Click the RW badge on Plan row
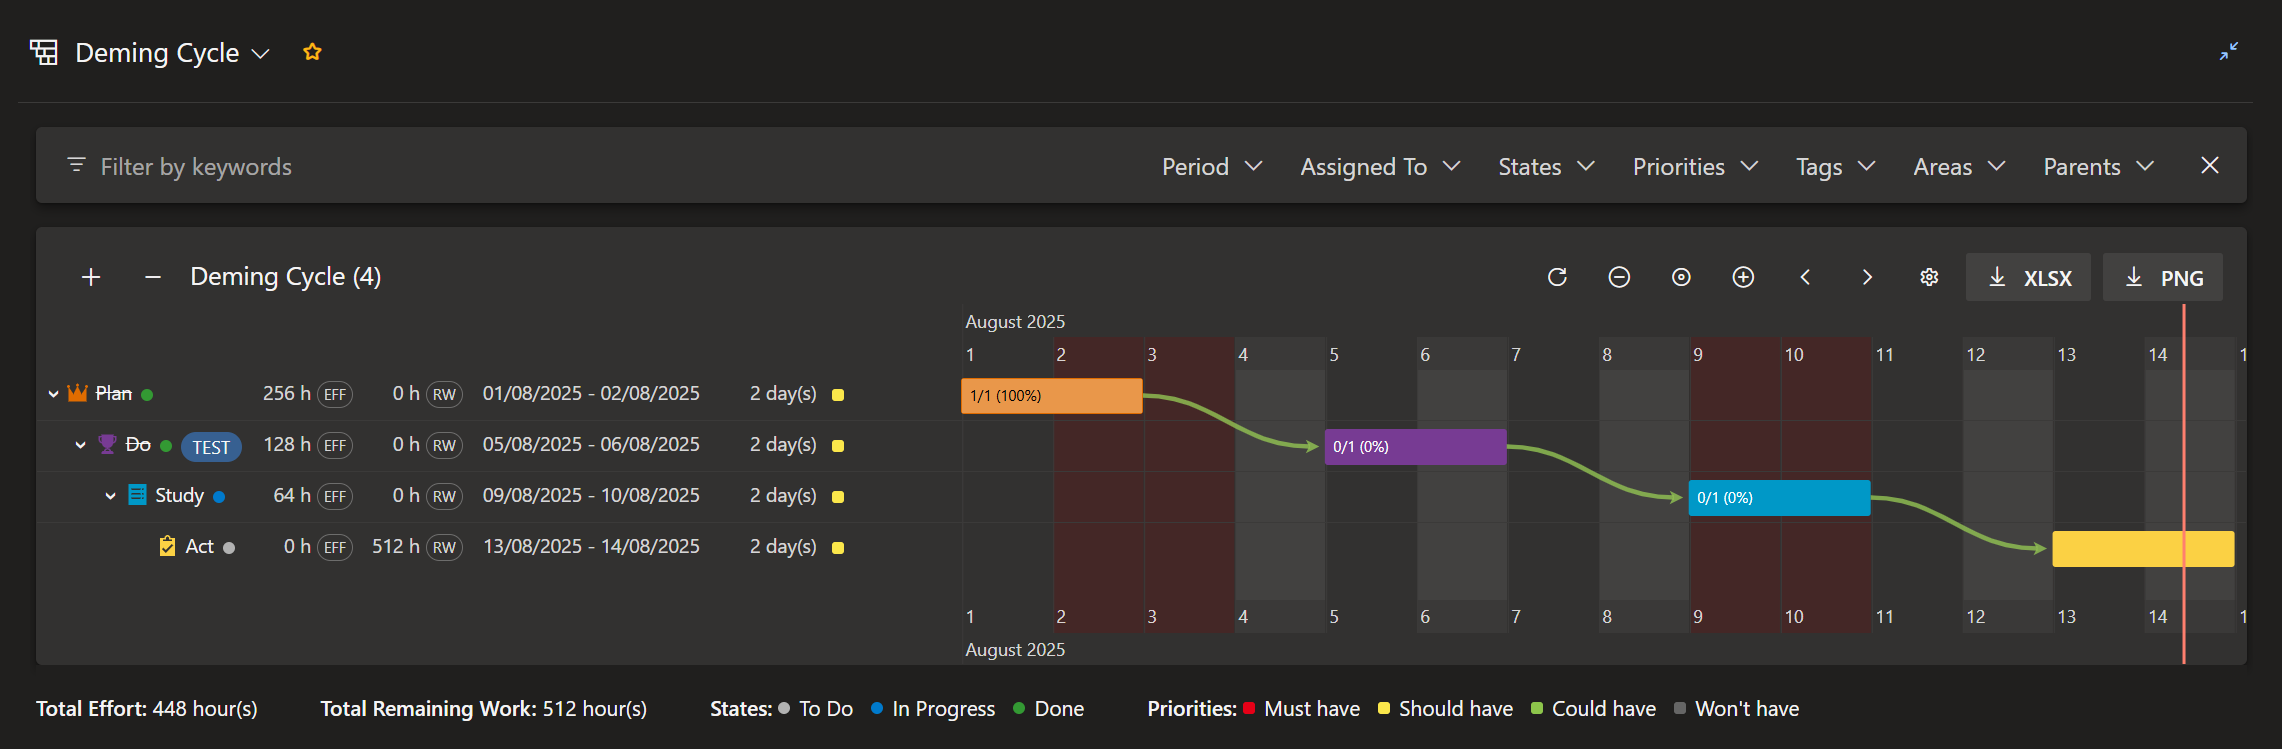This screenshot has width=2282, height=749. click(x=444, y=394)
